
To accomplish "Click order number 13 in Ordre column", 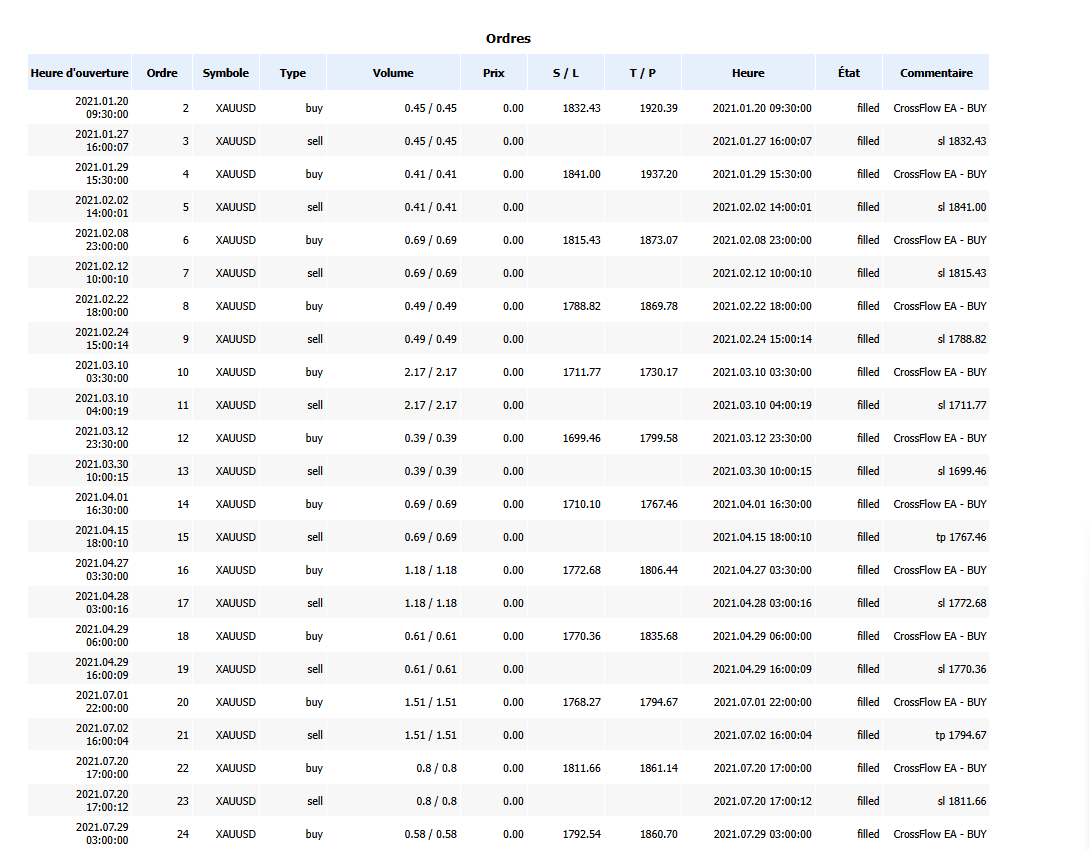I will pos(183,471).
